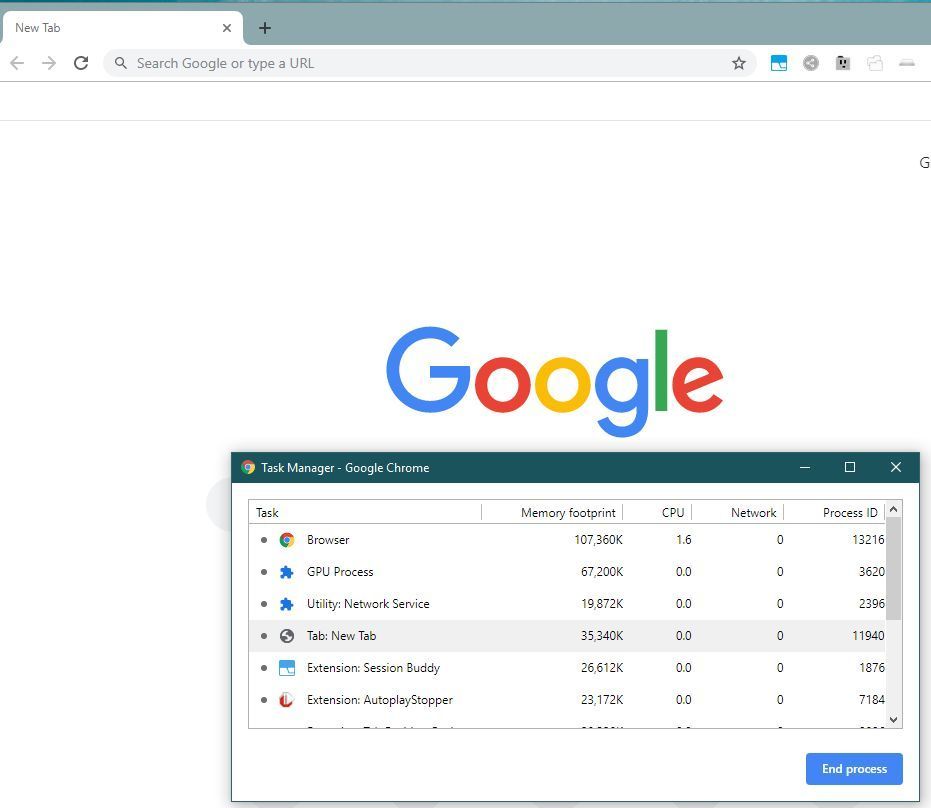Click the faded folder extension icon in toolbar
This screenshot has width=931, height=808.
(875, 63)
